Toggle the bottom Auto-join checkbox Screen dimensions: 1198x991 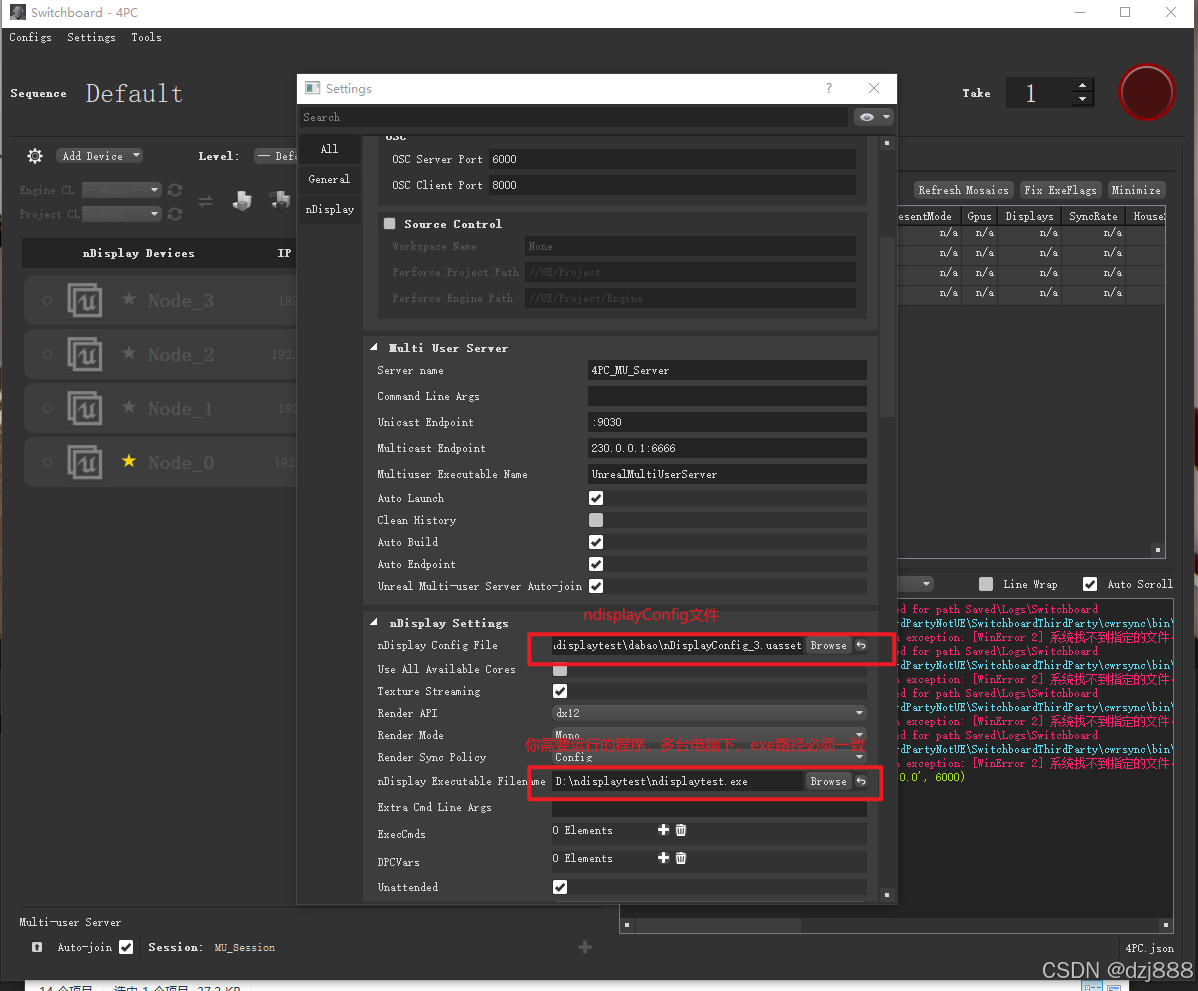pos(126,947)
